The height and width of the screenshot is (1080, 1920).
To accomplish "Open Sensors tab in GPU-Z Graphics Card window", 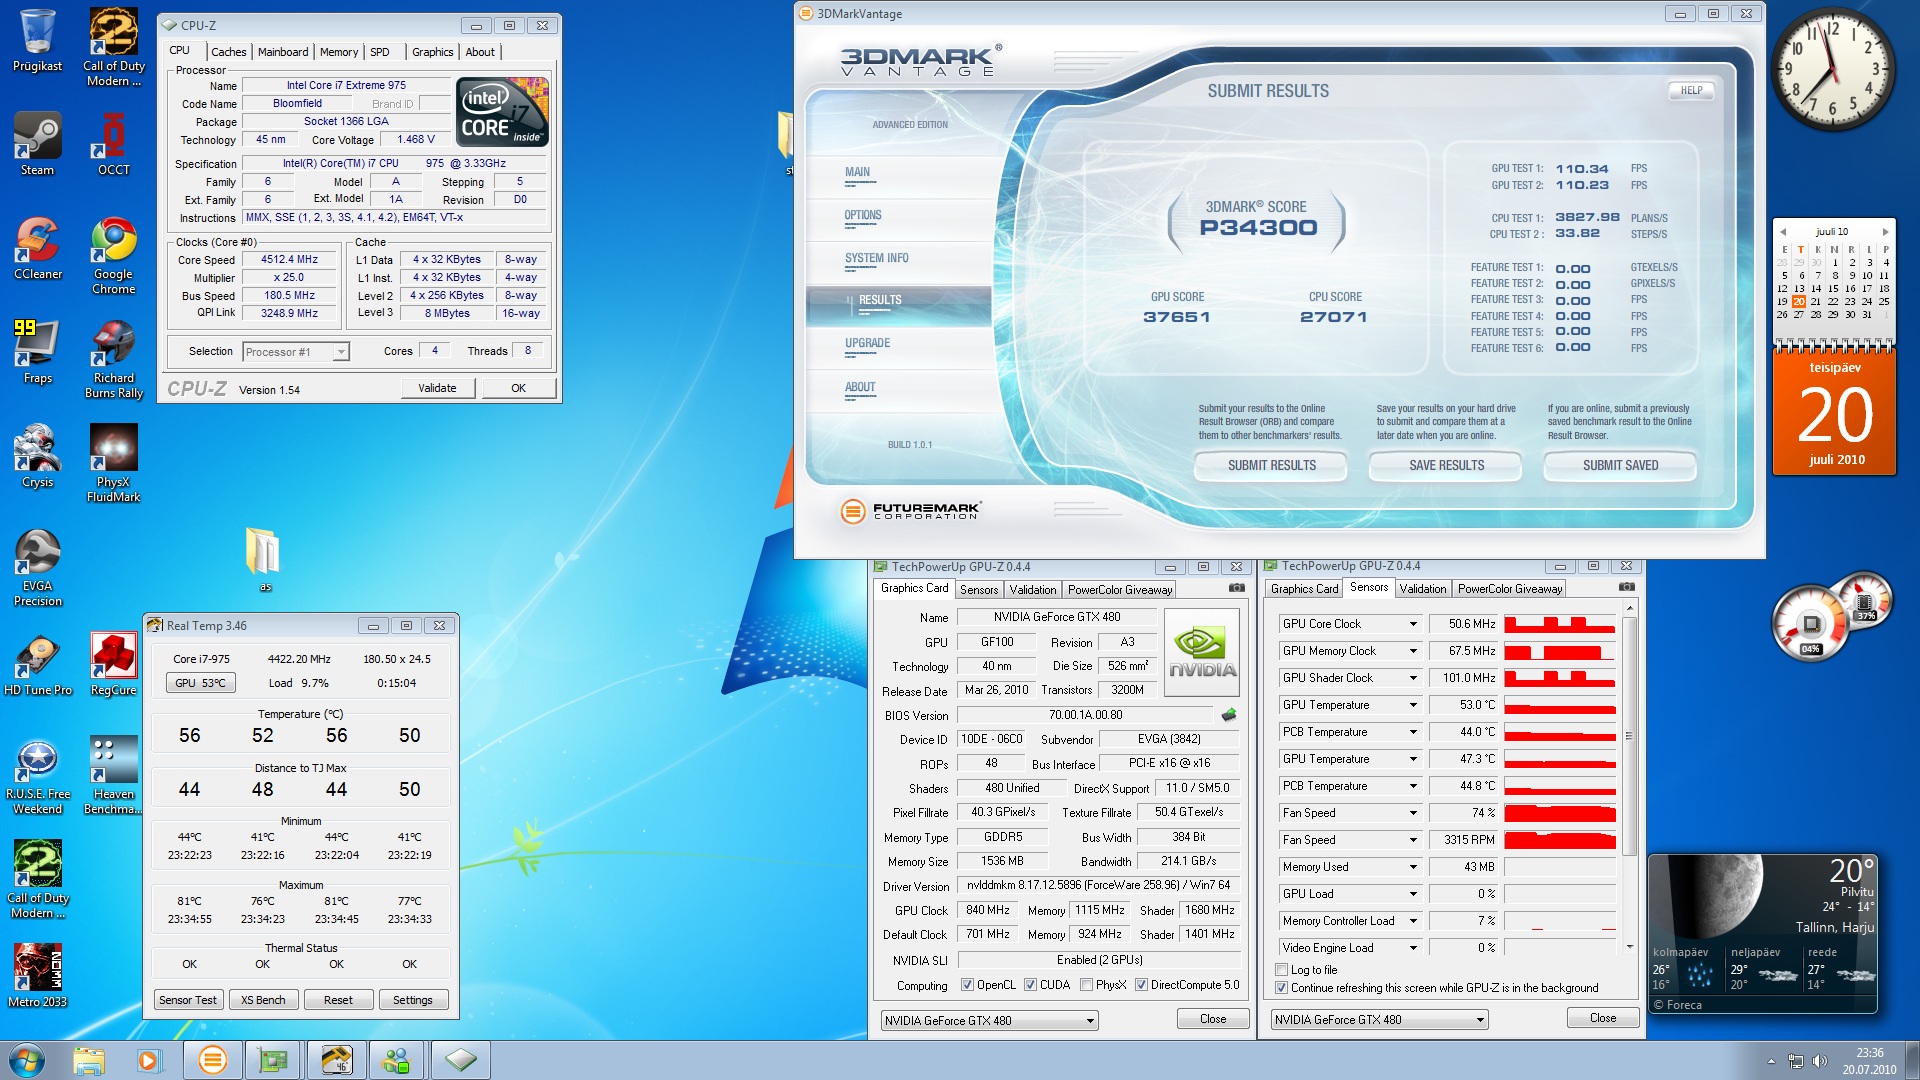I will point(979,590).
